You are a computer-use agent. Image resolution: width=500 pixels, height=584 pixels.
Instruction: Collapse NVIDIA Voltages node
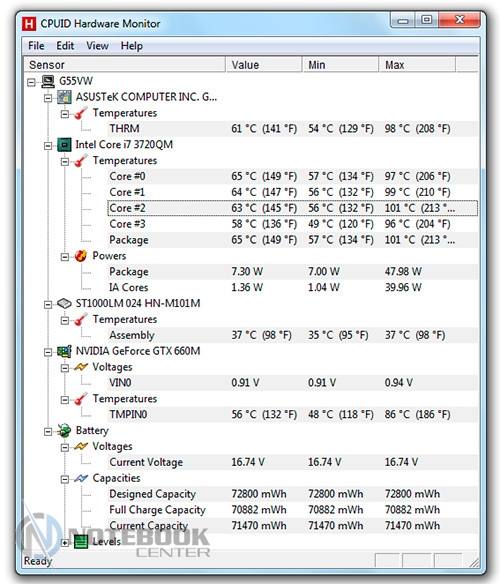click(x=65, y=368)
